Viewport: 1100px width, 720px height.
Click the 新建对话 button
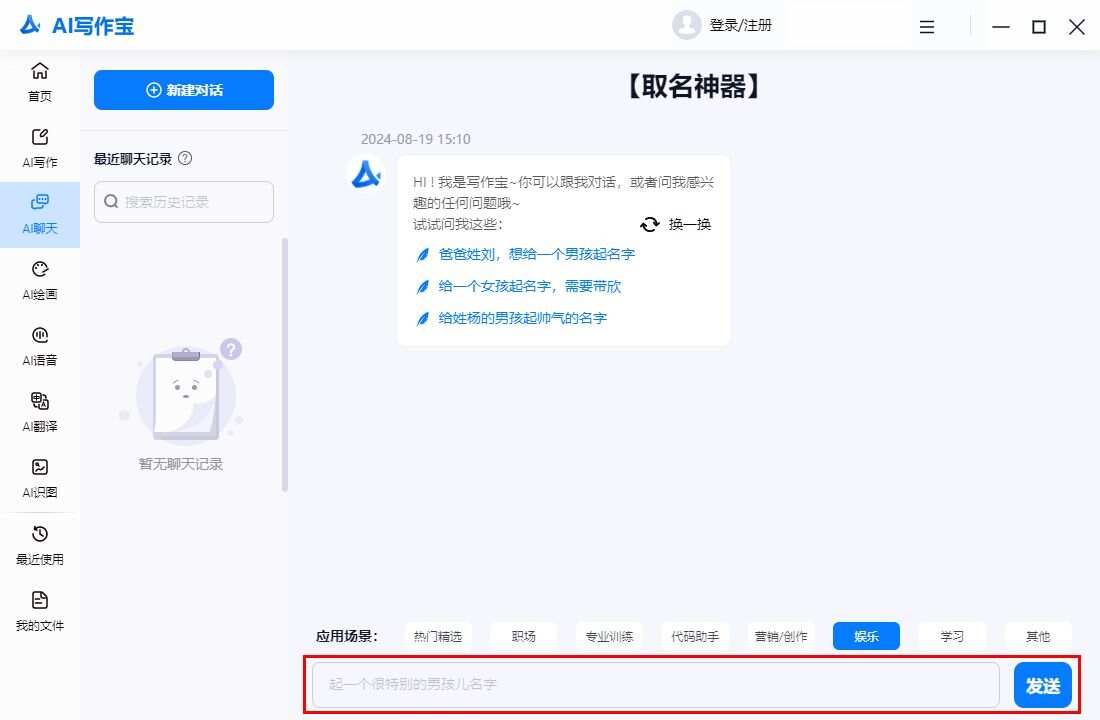pyautogui.click(x=183, y=90)
